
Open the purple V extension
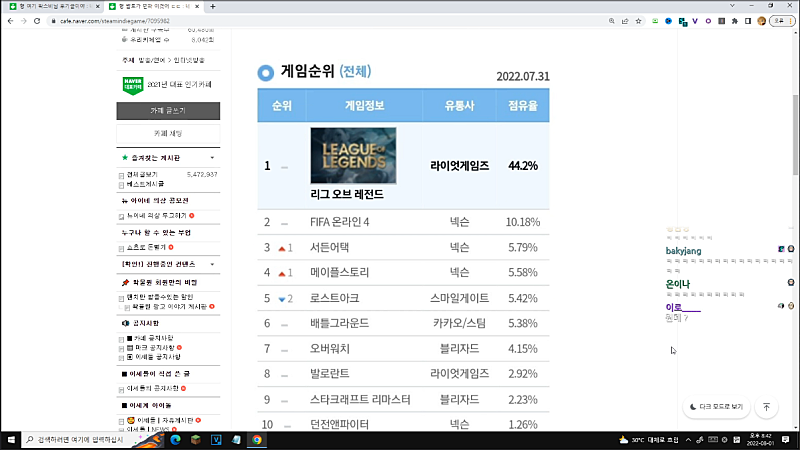(695, 21)
